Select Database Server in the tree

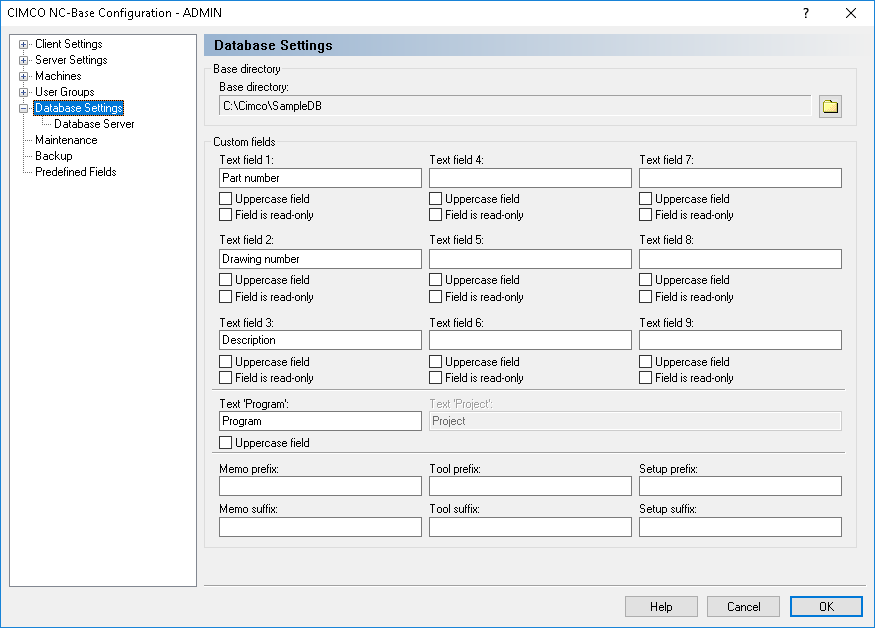[x=94, y=124]
